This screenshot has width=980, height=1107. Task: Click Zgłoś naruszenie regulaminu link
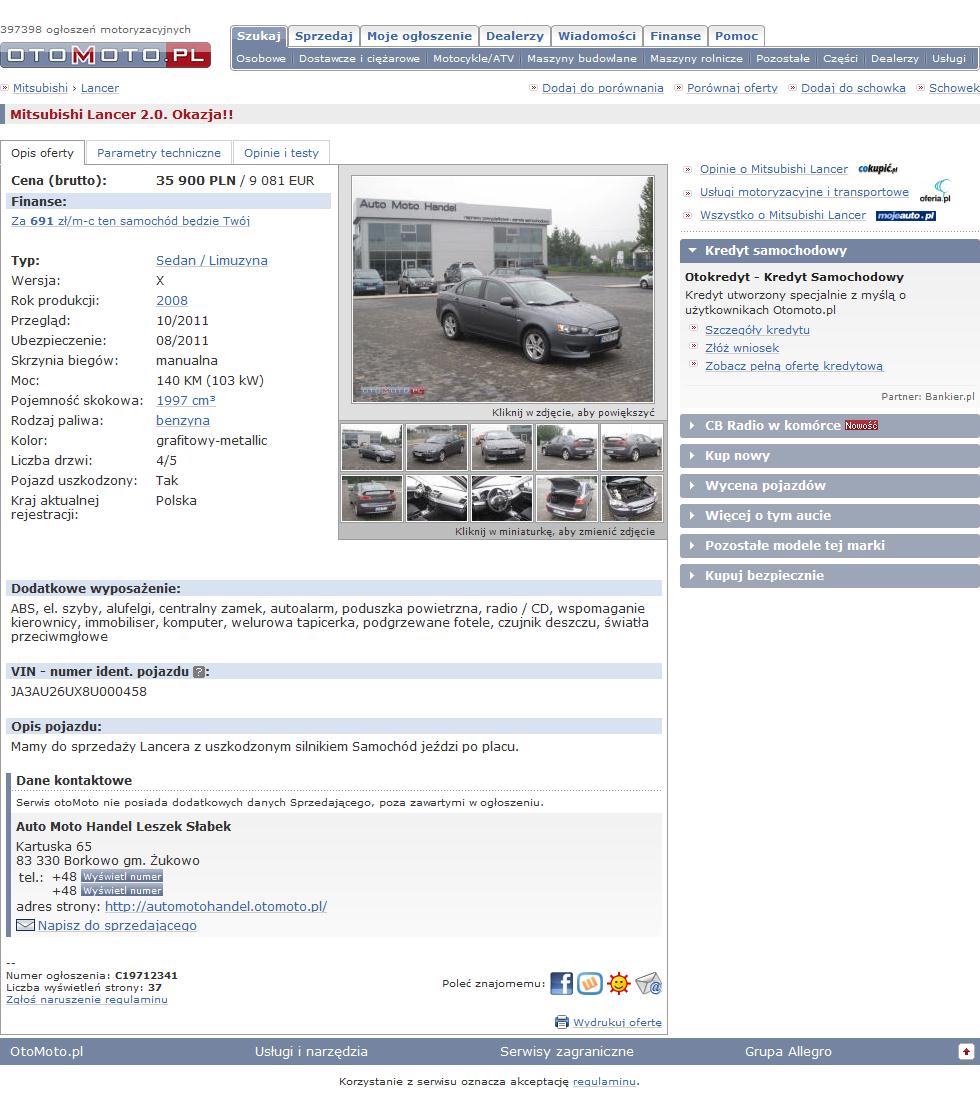(87, 1000)
